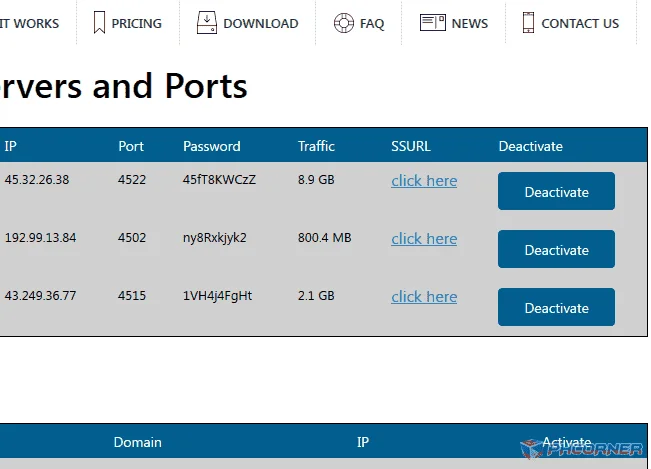Select password 45fT8KWCzZ
The image size is (651, 469).
coord(219,180)
